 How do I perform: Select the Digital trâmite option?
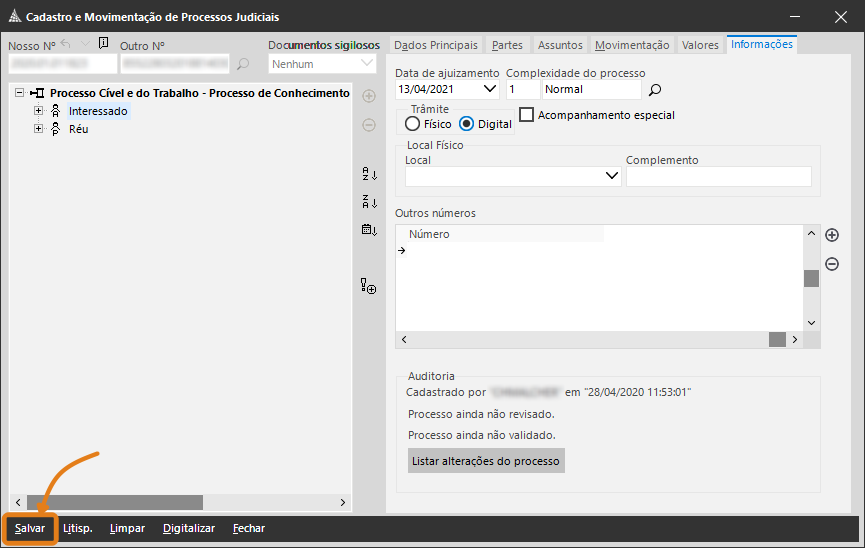coord(467,124)
